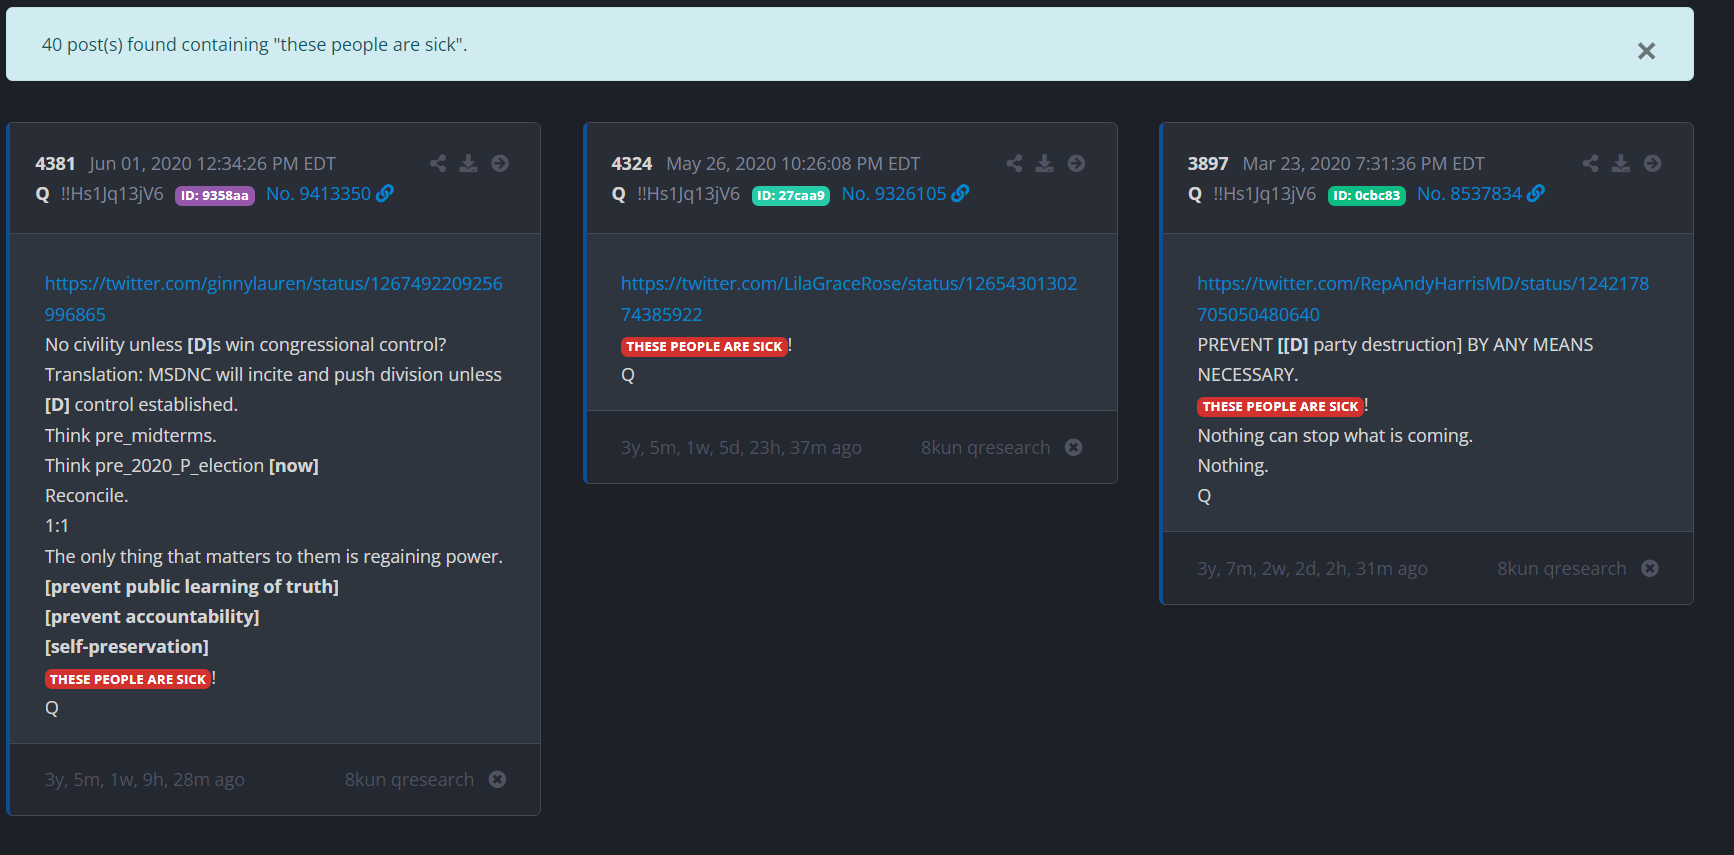Click the circle-x icon in post 4324 footer

[x=1073, y=447]
